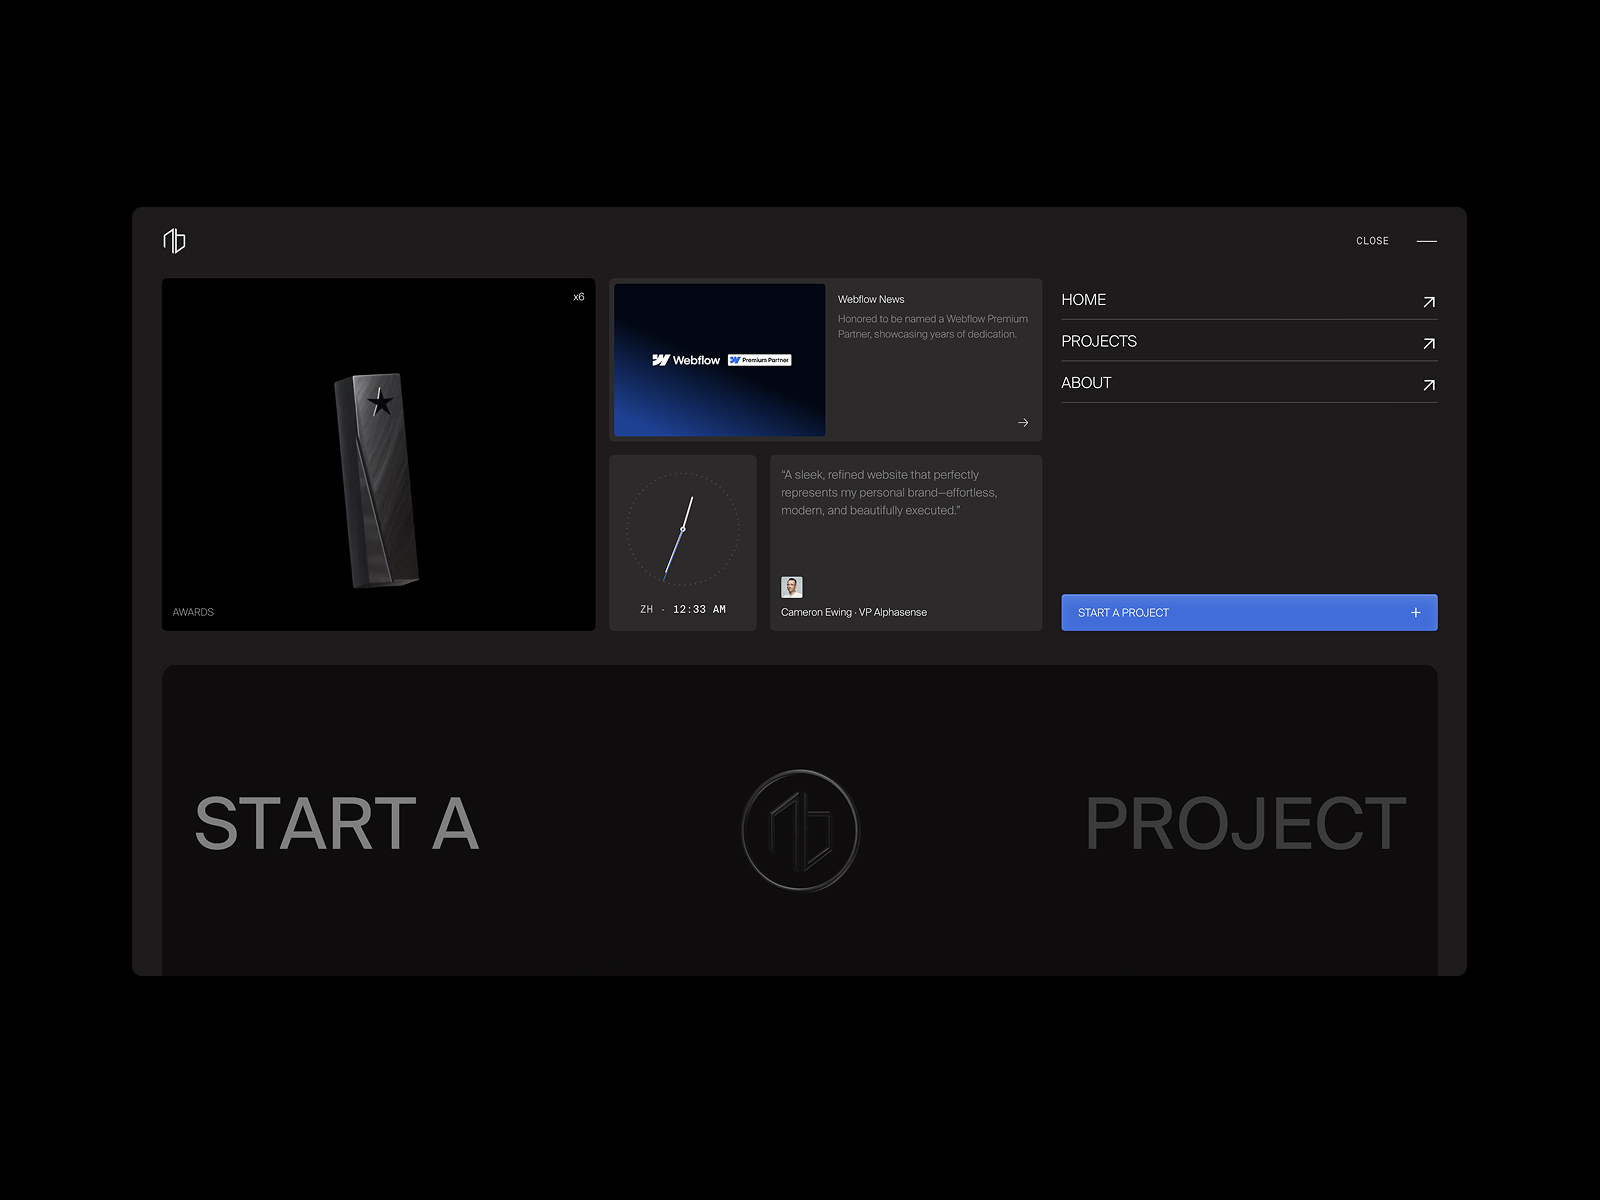Click the large PROJECT footer text
Image resolution: width=1600 pixels, height=1200 pixels.
[x=1245, y=825]
